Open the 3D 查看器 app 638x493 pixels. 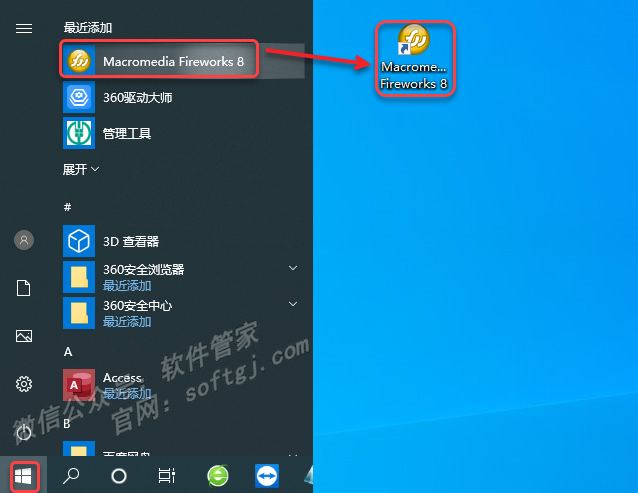point(183,241)
